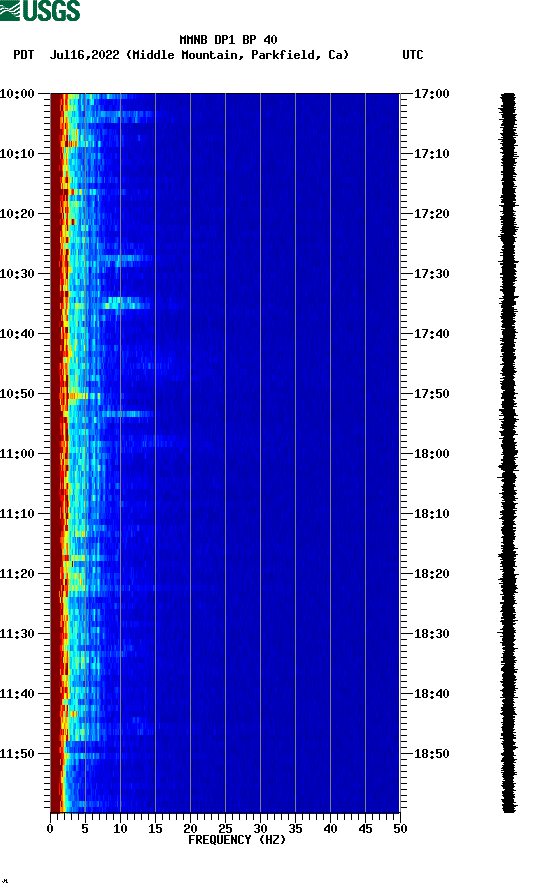
Task: Click the PDT timezone label
Action: point(24,55)
